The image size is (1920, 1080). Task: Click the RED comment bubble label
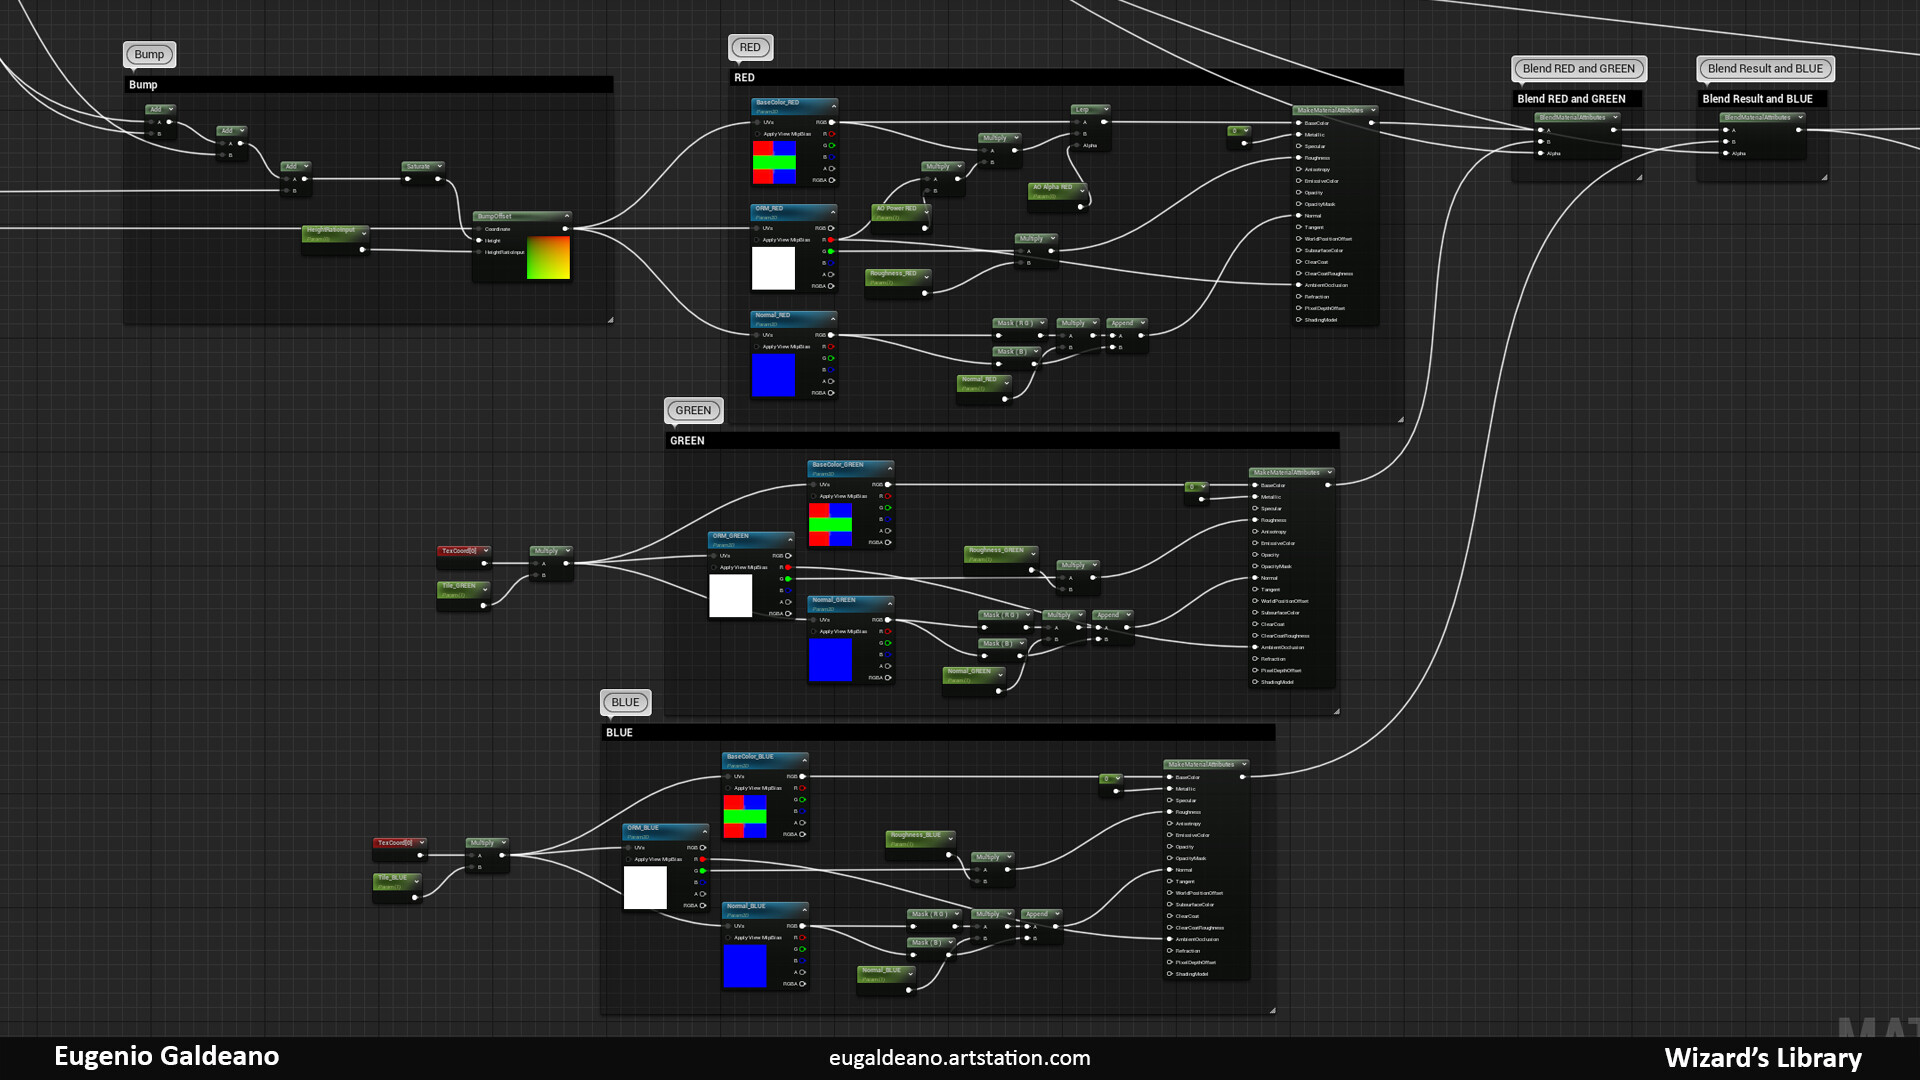750,47
